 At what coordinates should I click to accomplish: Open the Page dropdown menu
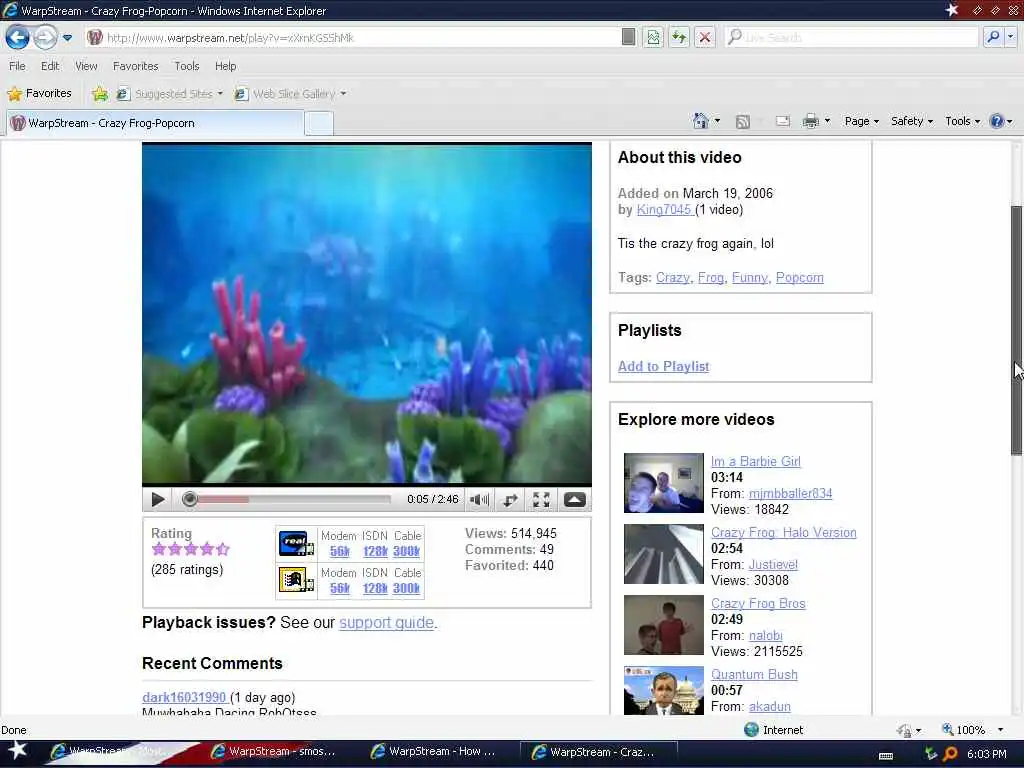coord(861,121)
